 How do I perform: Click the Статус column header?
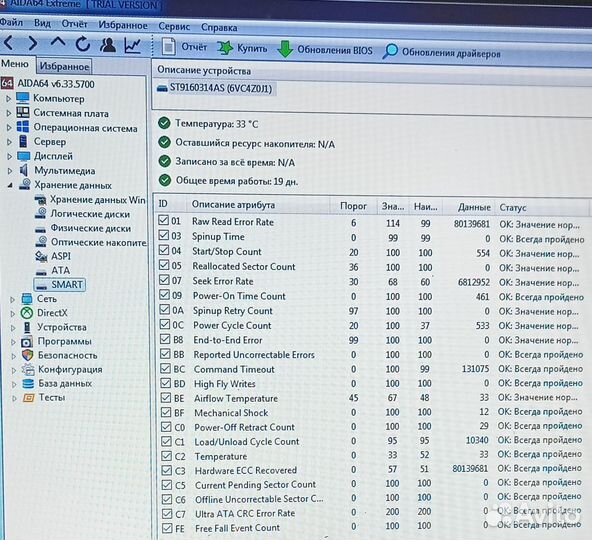(x=512, y=208)
